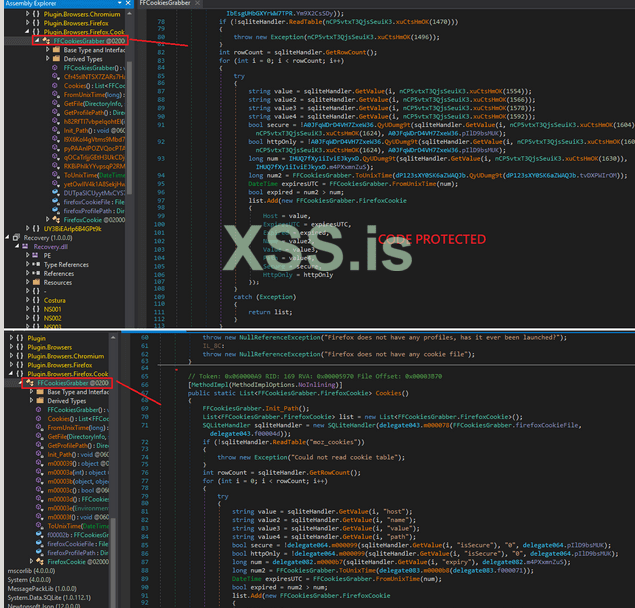
Task: Click "Could not read cookie table" string
Action: click(x=346, y=457)
